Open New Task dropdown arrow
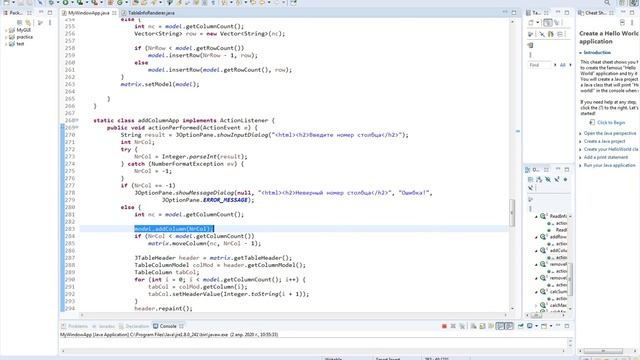This screenshot has height=360, width=640. coord(538,23)
